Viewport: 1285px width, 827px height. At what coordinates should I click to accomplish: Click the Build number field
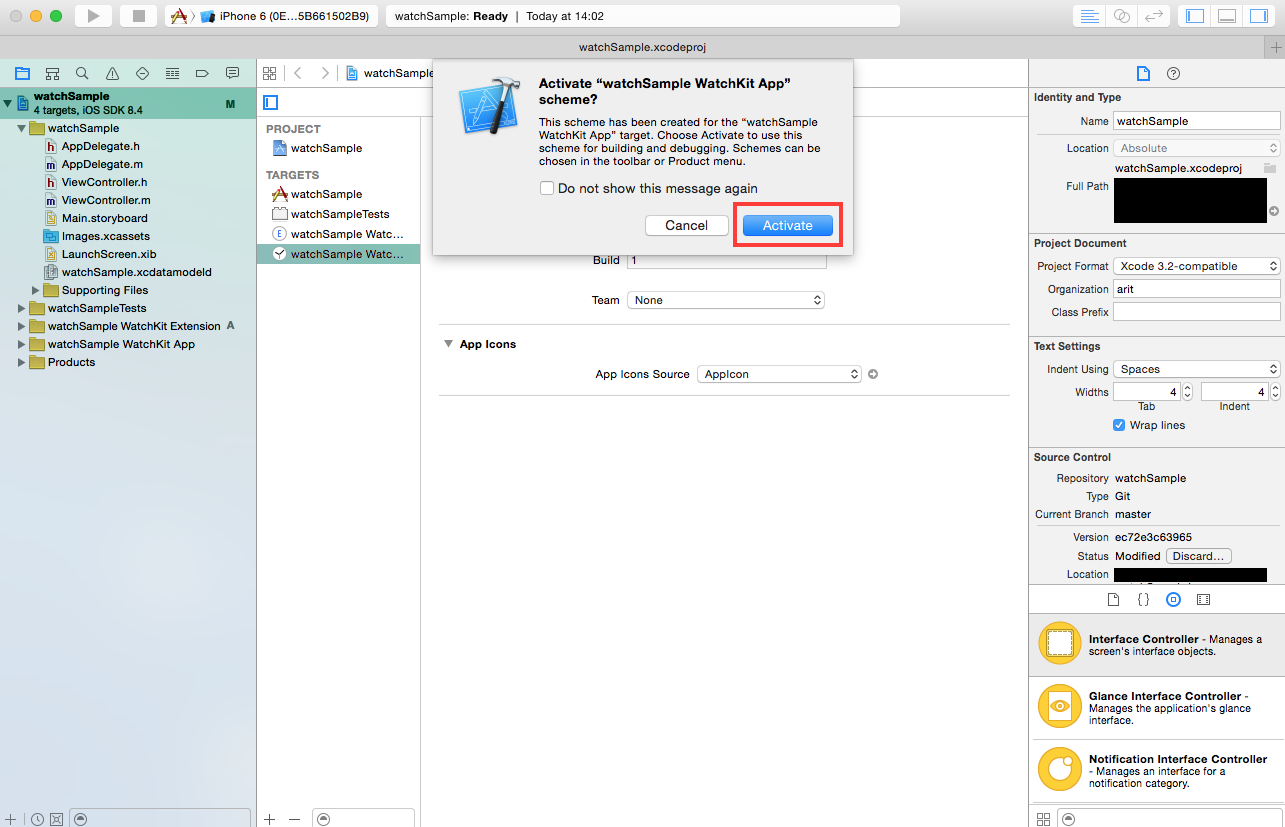coord(727,260)
